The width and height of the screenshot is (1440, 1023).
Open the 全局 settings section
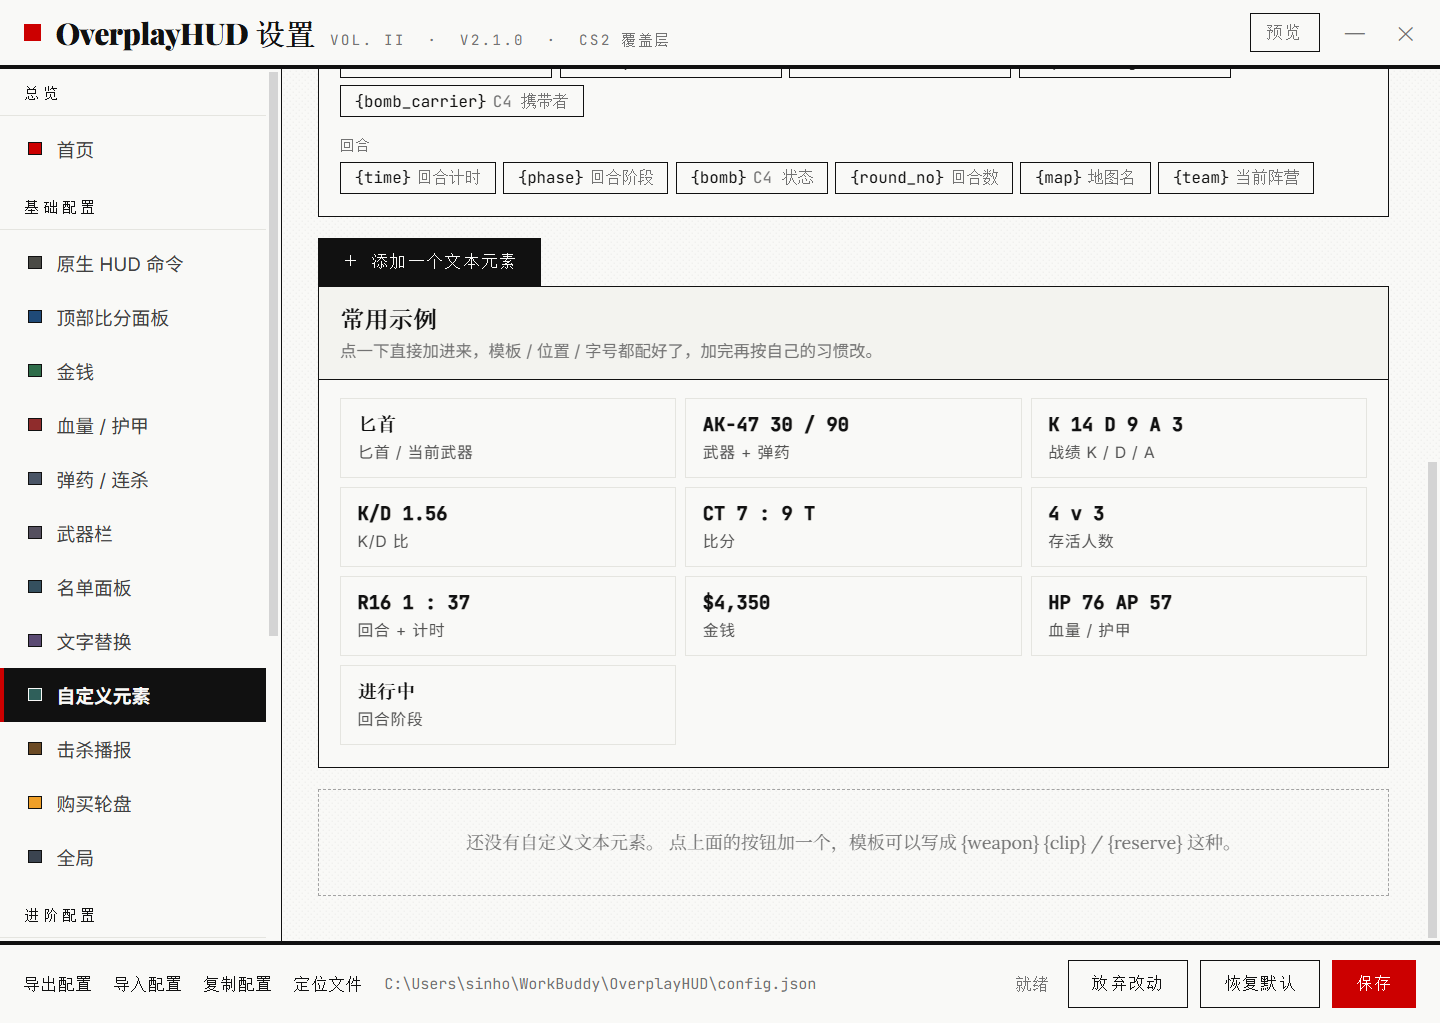(x=133, y=857)
